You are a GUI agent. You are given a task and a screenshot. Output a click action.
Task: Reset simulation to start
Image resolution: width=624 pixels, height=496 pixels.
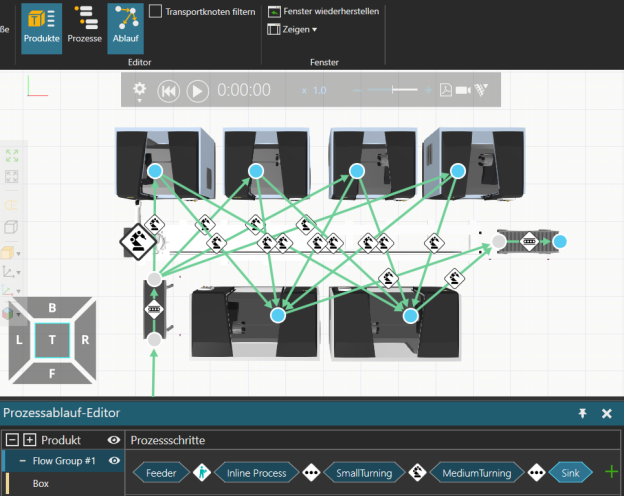[168, 91]
